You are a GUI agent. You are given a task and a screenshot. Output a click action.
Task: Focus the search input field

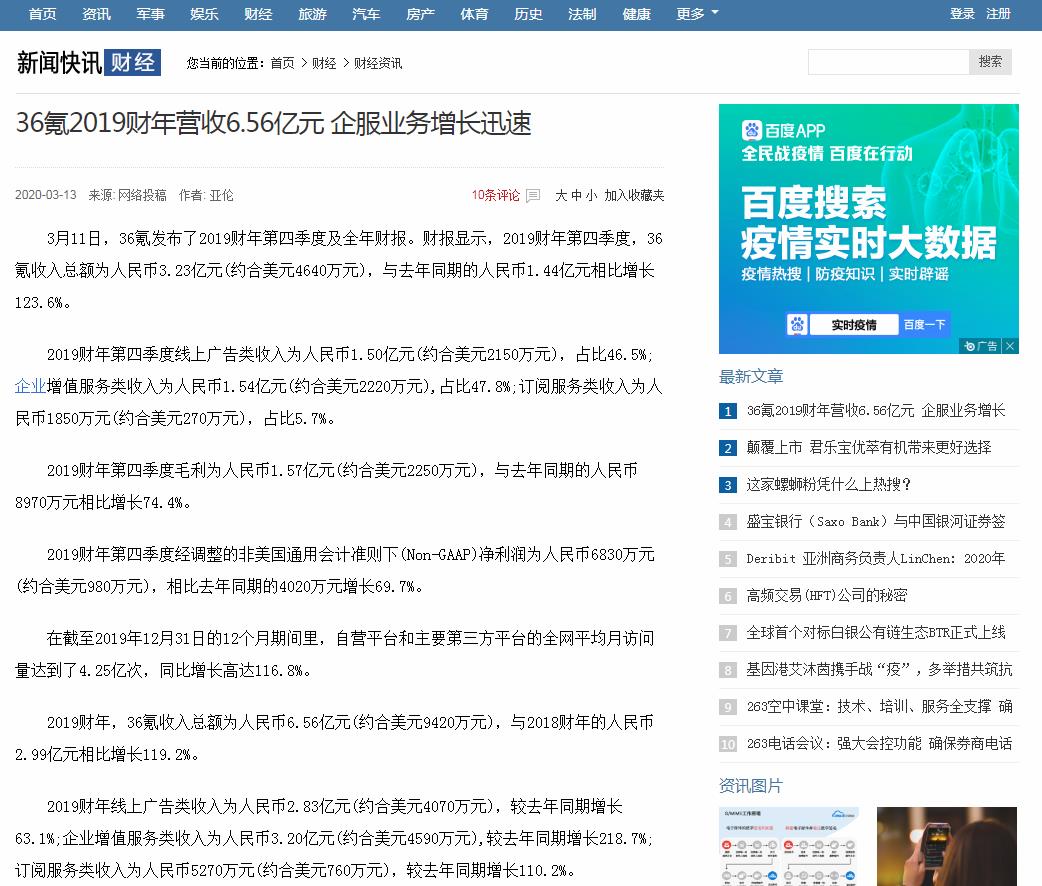coord(888,62)
